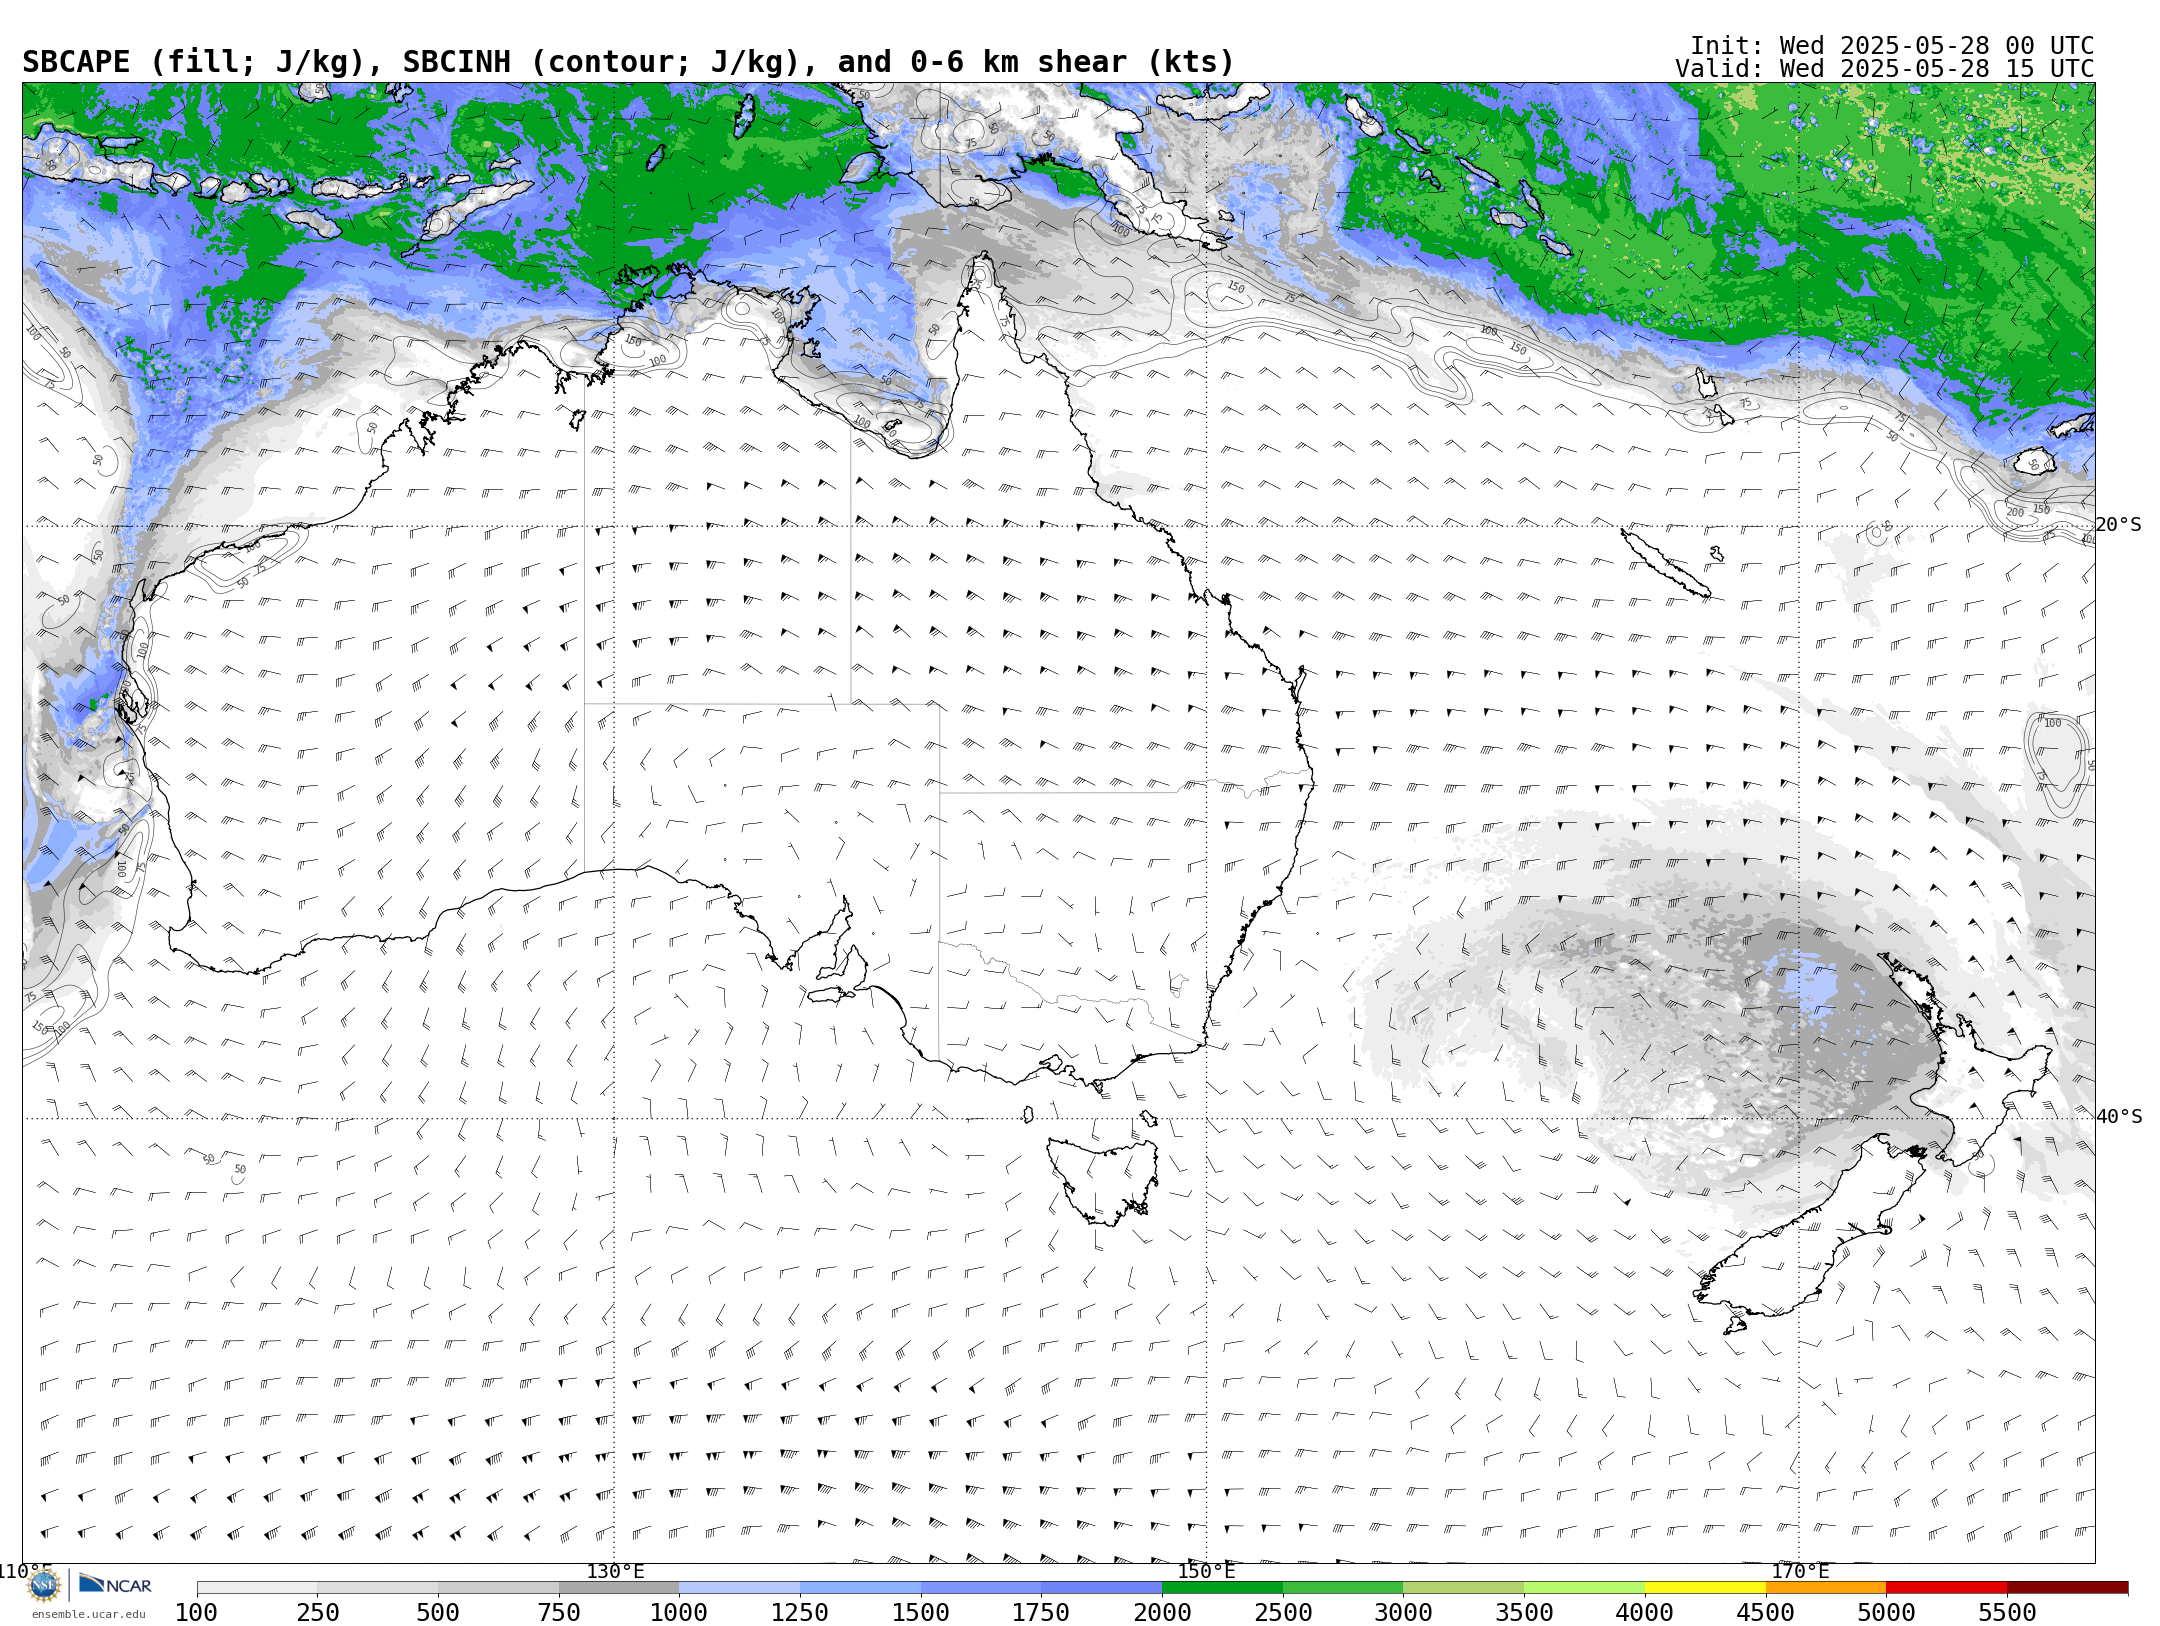Pick the medium green 2500-3000 colorbar swatch
This screenshot has height=1626, width=2160.
[1343, 1588]
